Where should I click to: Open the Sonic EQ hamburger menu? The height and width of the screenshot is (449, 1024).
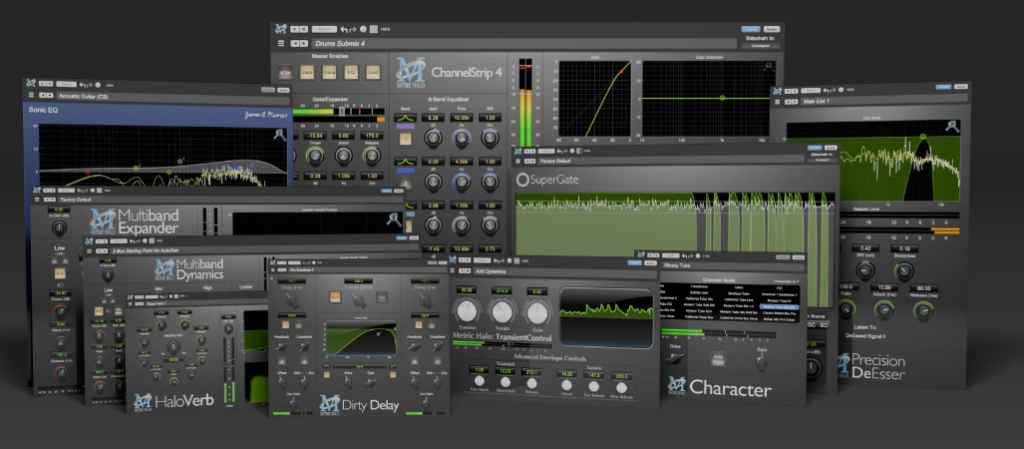click(31, 95)
